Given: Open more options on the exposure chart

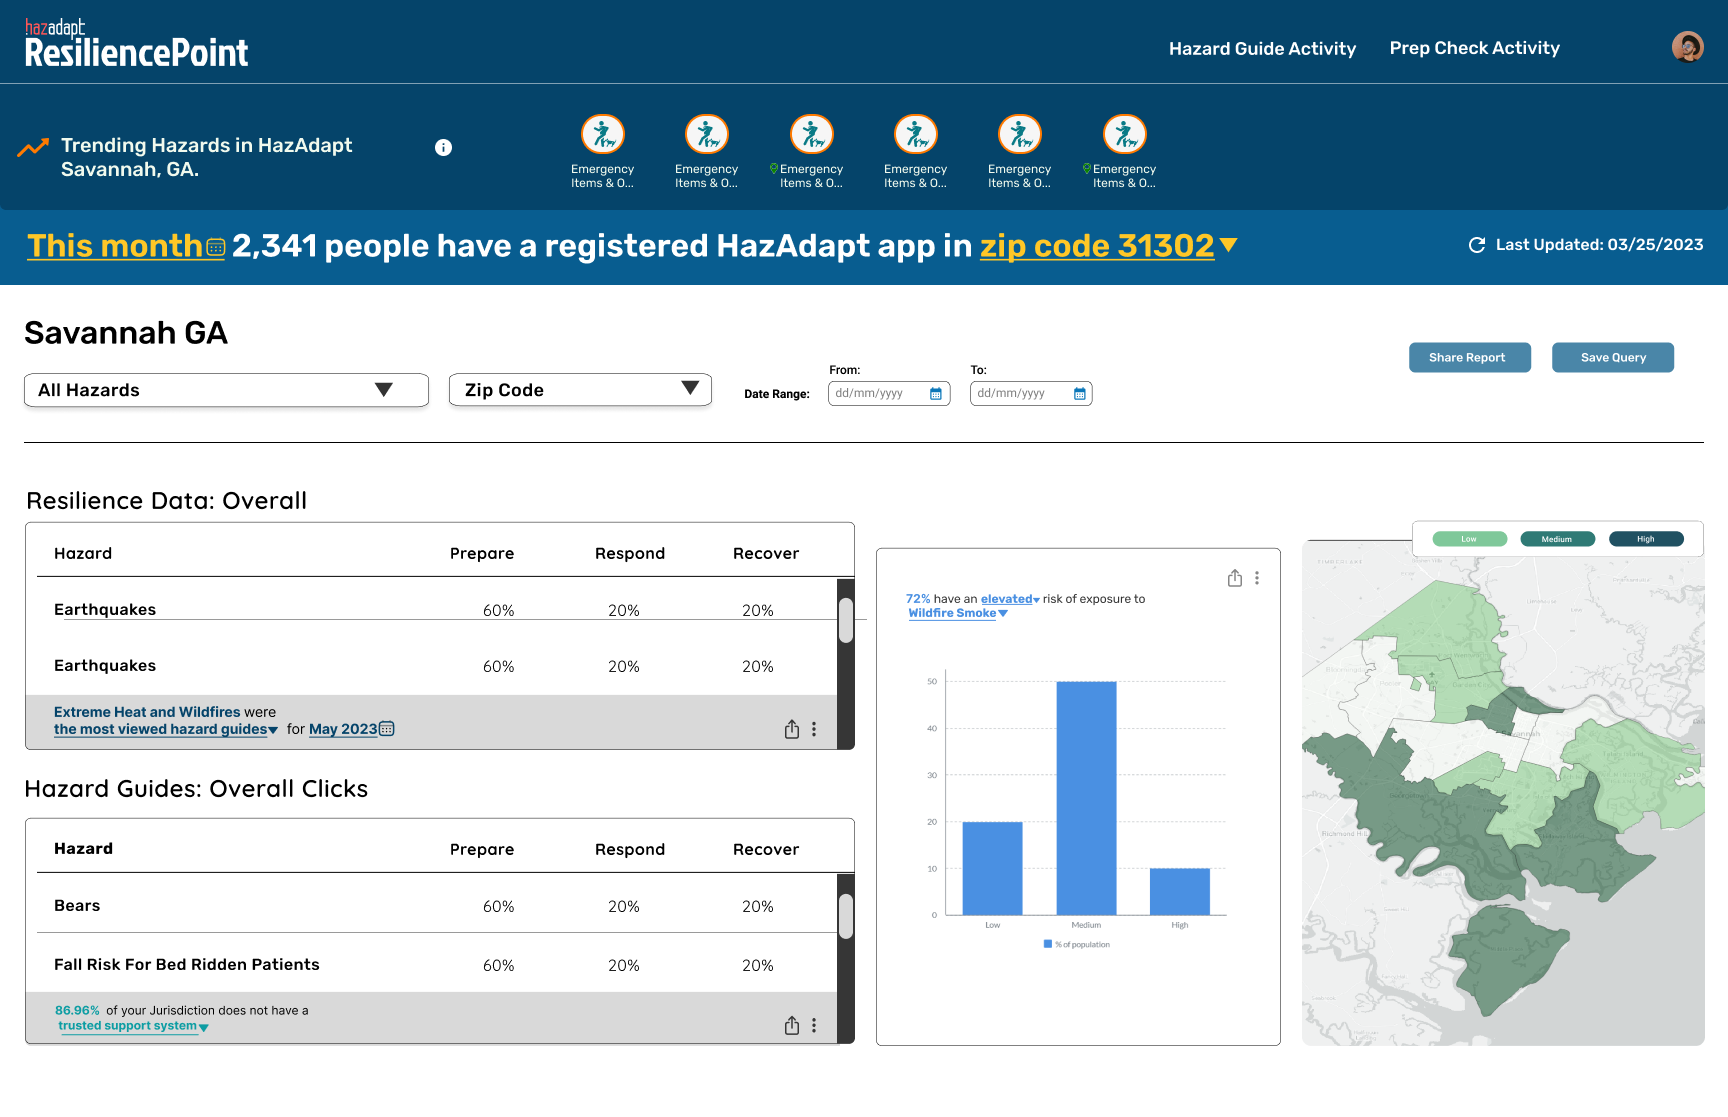Looking at the screenshot, I should (x=1257, y=578).
